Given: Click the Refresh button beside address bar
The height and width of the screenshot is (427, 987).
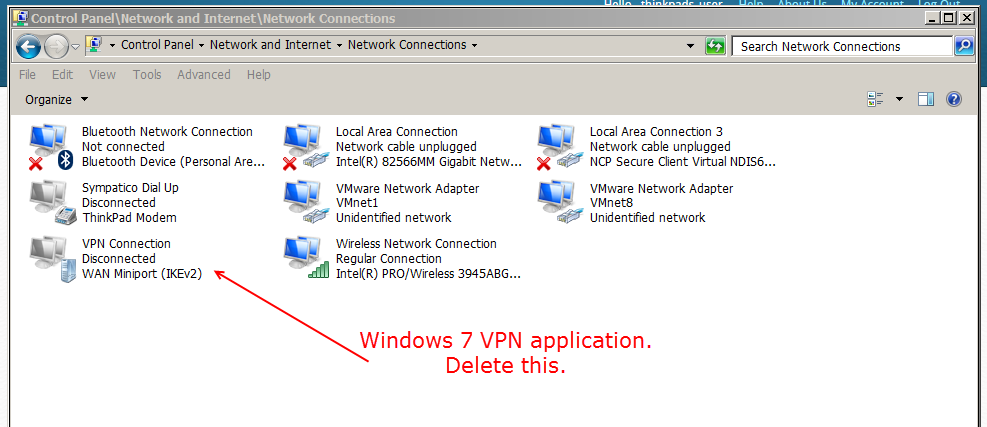Looking at the screenshot, I should (715, 46).
